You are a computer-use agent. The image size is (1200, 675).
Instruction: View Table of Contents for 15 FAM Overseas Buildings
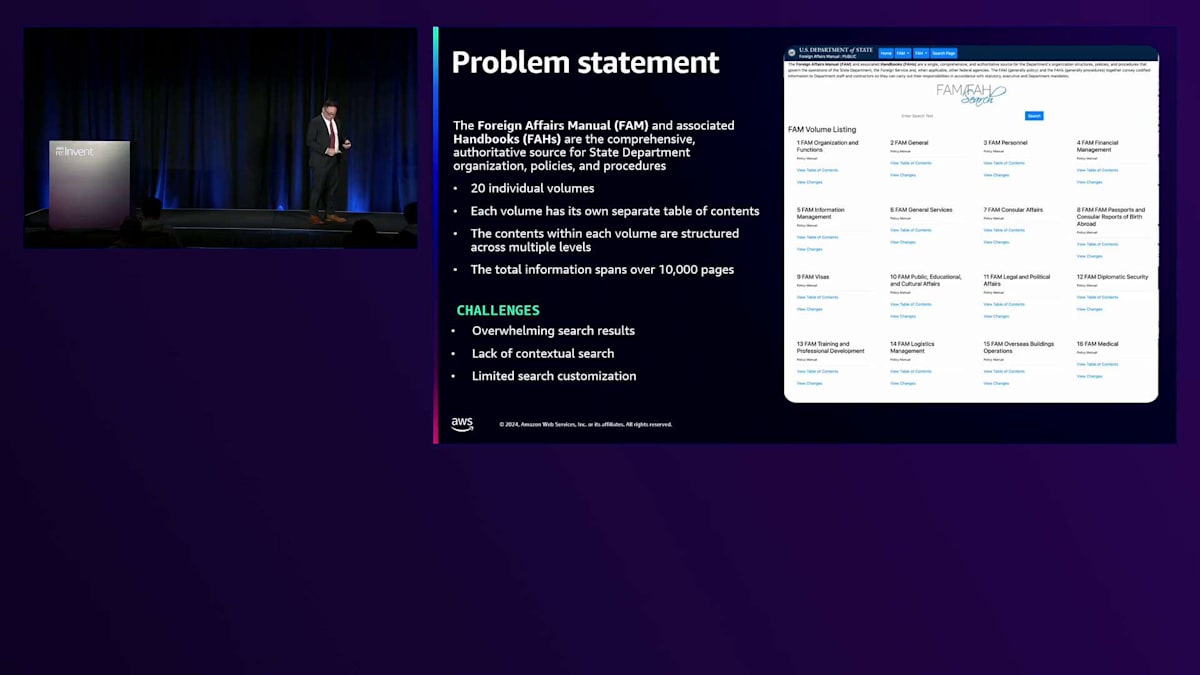pyautogui.click(x=1003, y=371)
